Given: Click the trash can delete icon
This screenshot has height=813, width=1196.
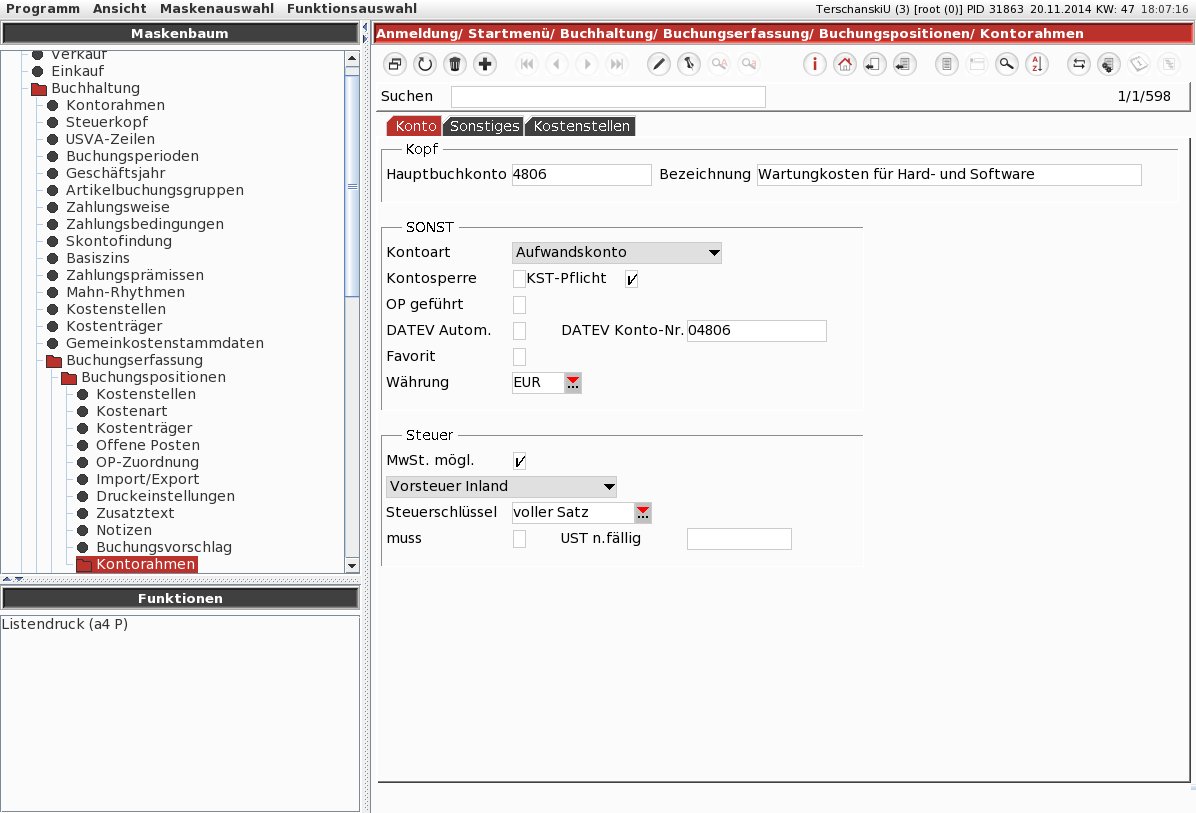Looking at the screenshot, I should coord(455,64).
